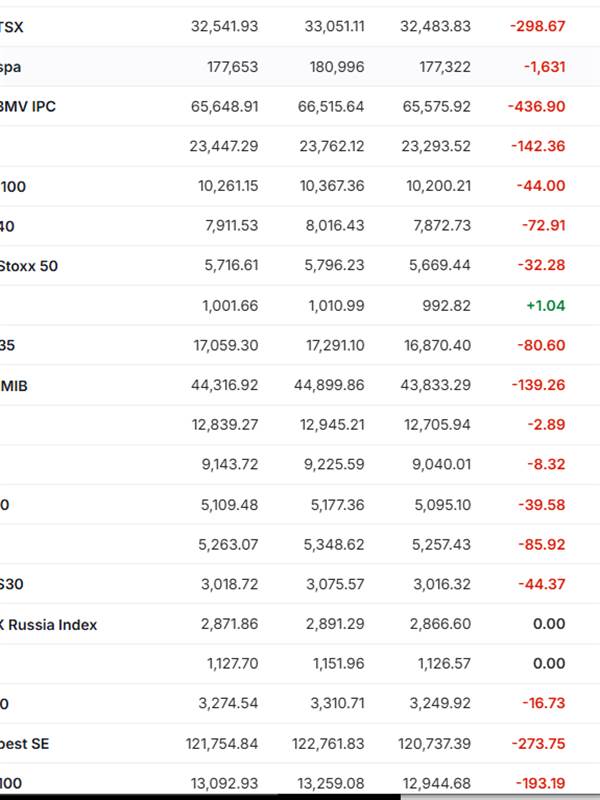Image resolution: width=600 pixels, height=800 pixels.
Task: Select the red change value -436.90
Action: point(537,107)
